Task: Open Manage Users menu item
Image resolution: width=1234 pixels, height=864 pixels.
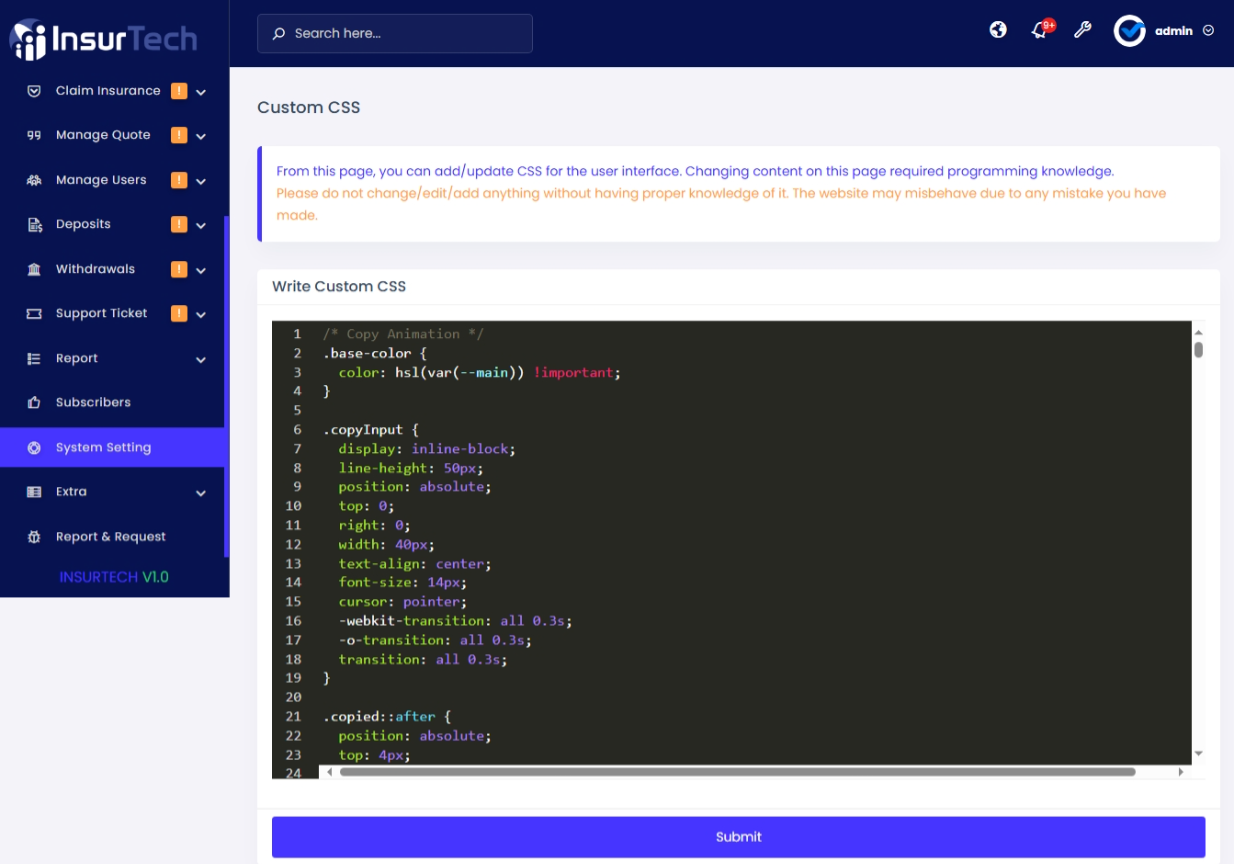Action: click(112, 180)
